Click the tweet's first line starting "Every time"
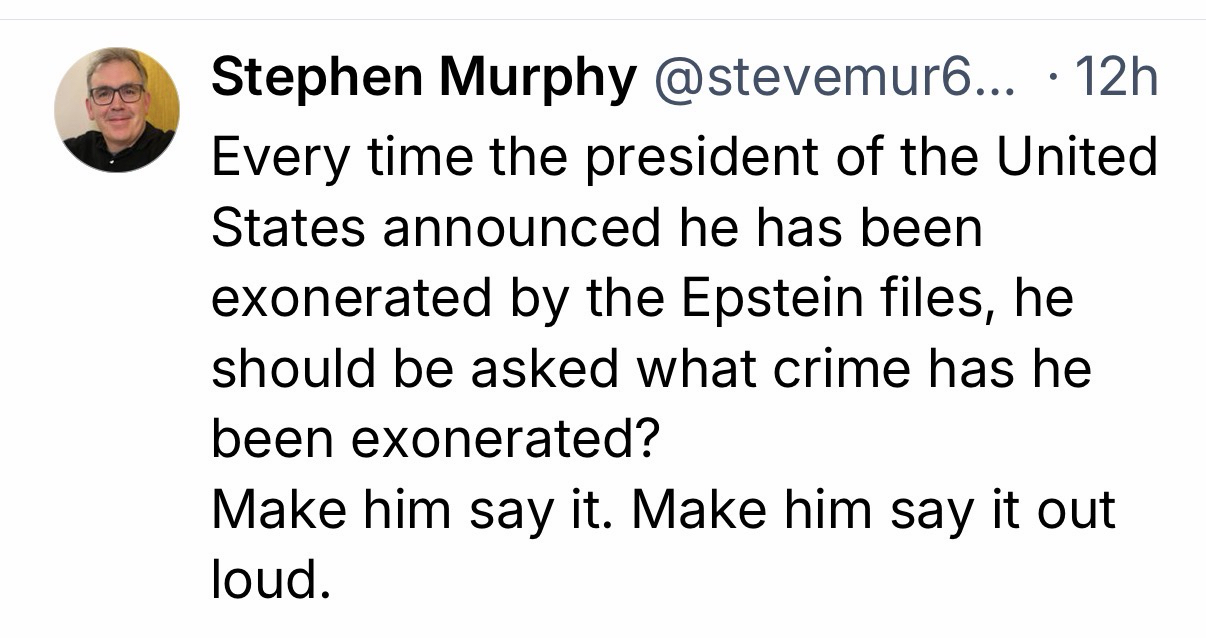Screen dimensions: 1206x638 (x=684, y=158)
